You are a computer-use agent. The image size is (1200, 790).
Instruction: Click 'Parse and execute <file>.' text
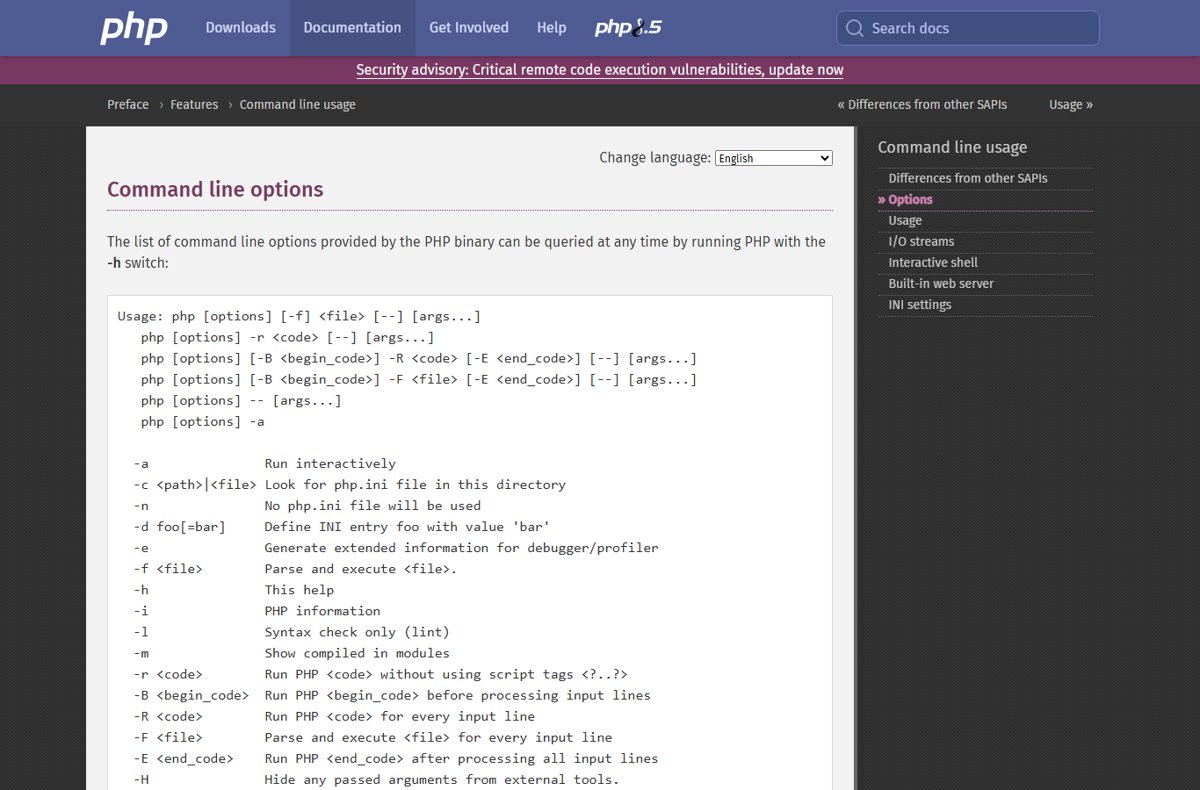click(360, 569)
